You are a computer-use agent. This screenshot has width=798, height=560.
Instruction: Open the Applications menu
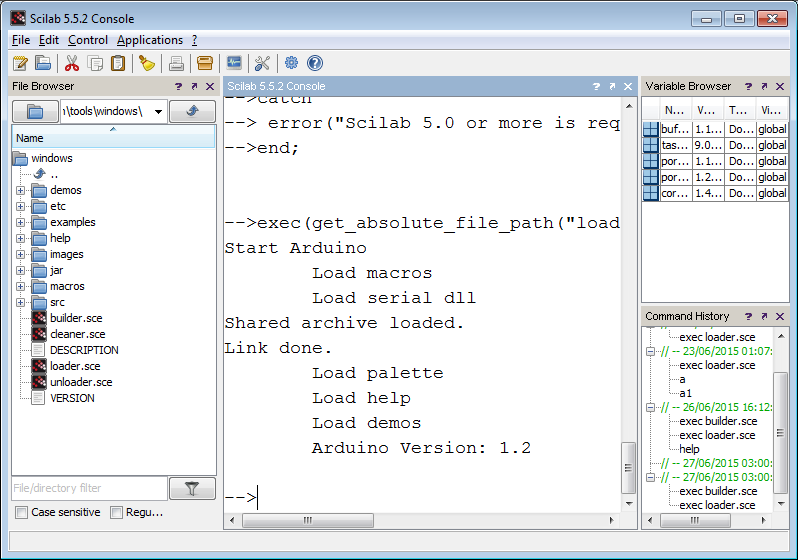[x=150, y=40]
